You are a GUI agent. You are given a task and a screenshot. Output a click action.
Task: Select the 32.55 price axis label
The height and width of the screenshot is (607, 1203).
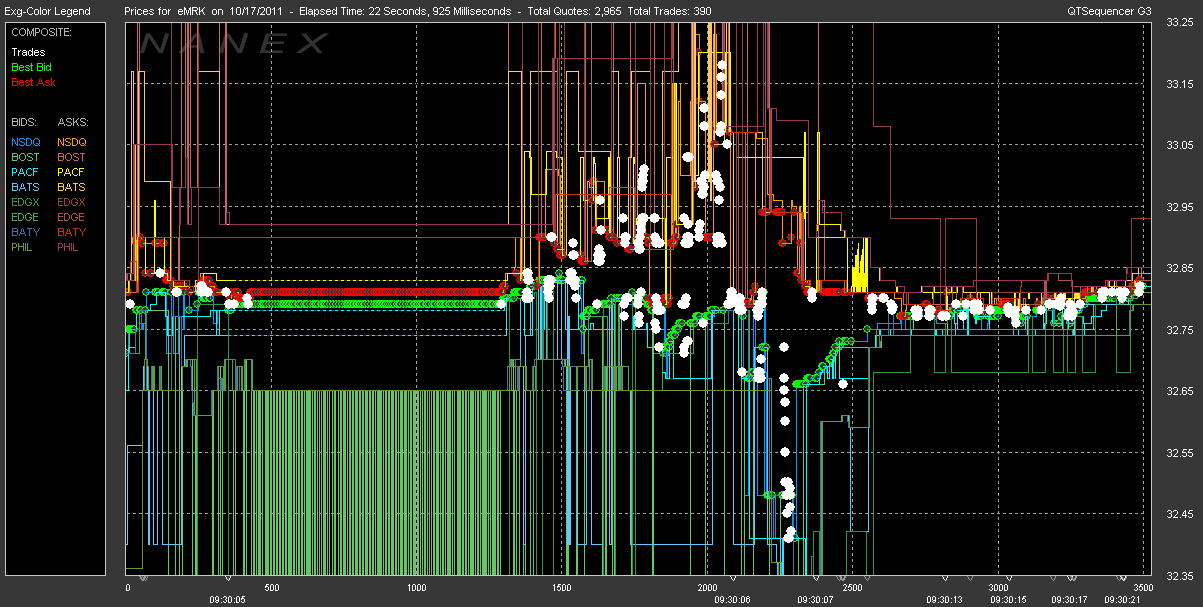pyautogui.click(x=1179, y=453)
